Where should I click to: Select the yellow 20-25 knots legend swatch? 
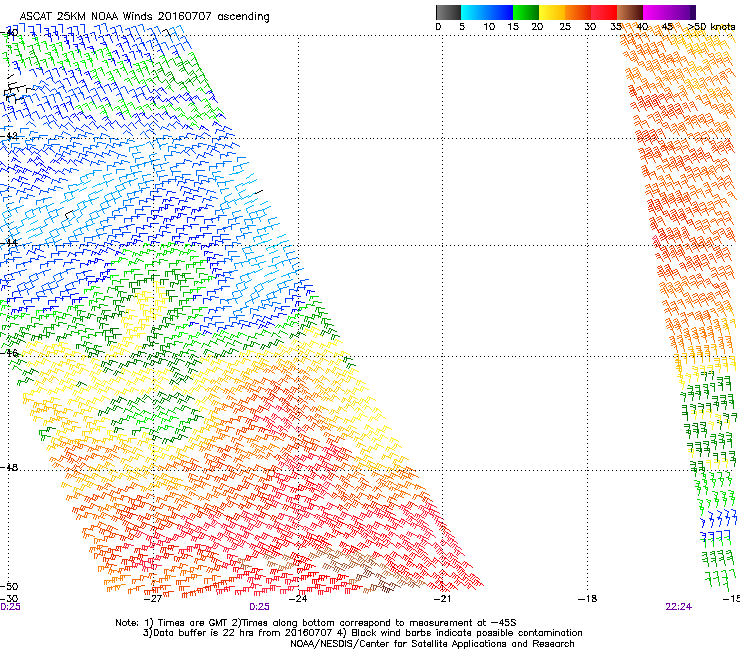pos(552,12)
